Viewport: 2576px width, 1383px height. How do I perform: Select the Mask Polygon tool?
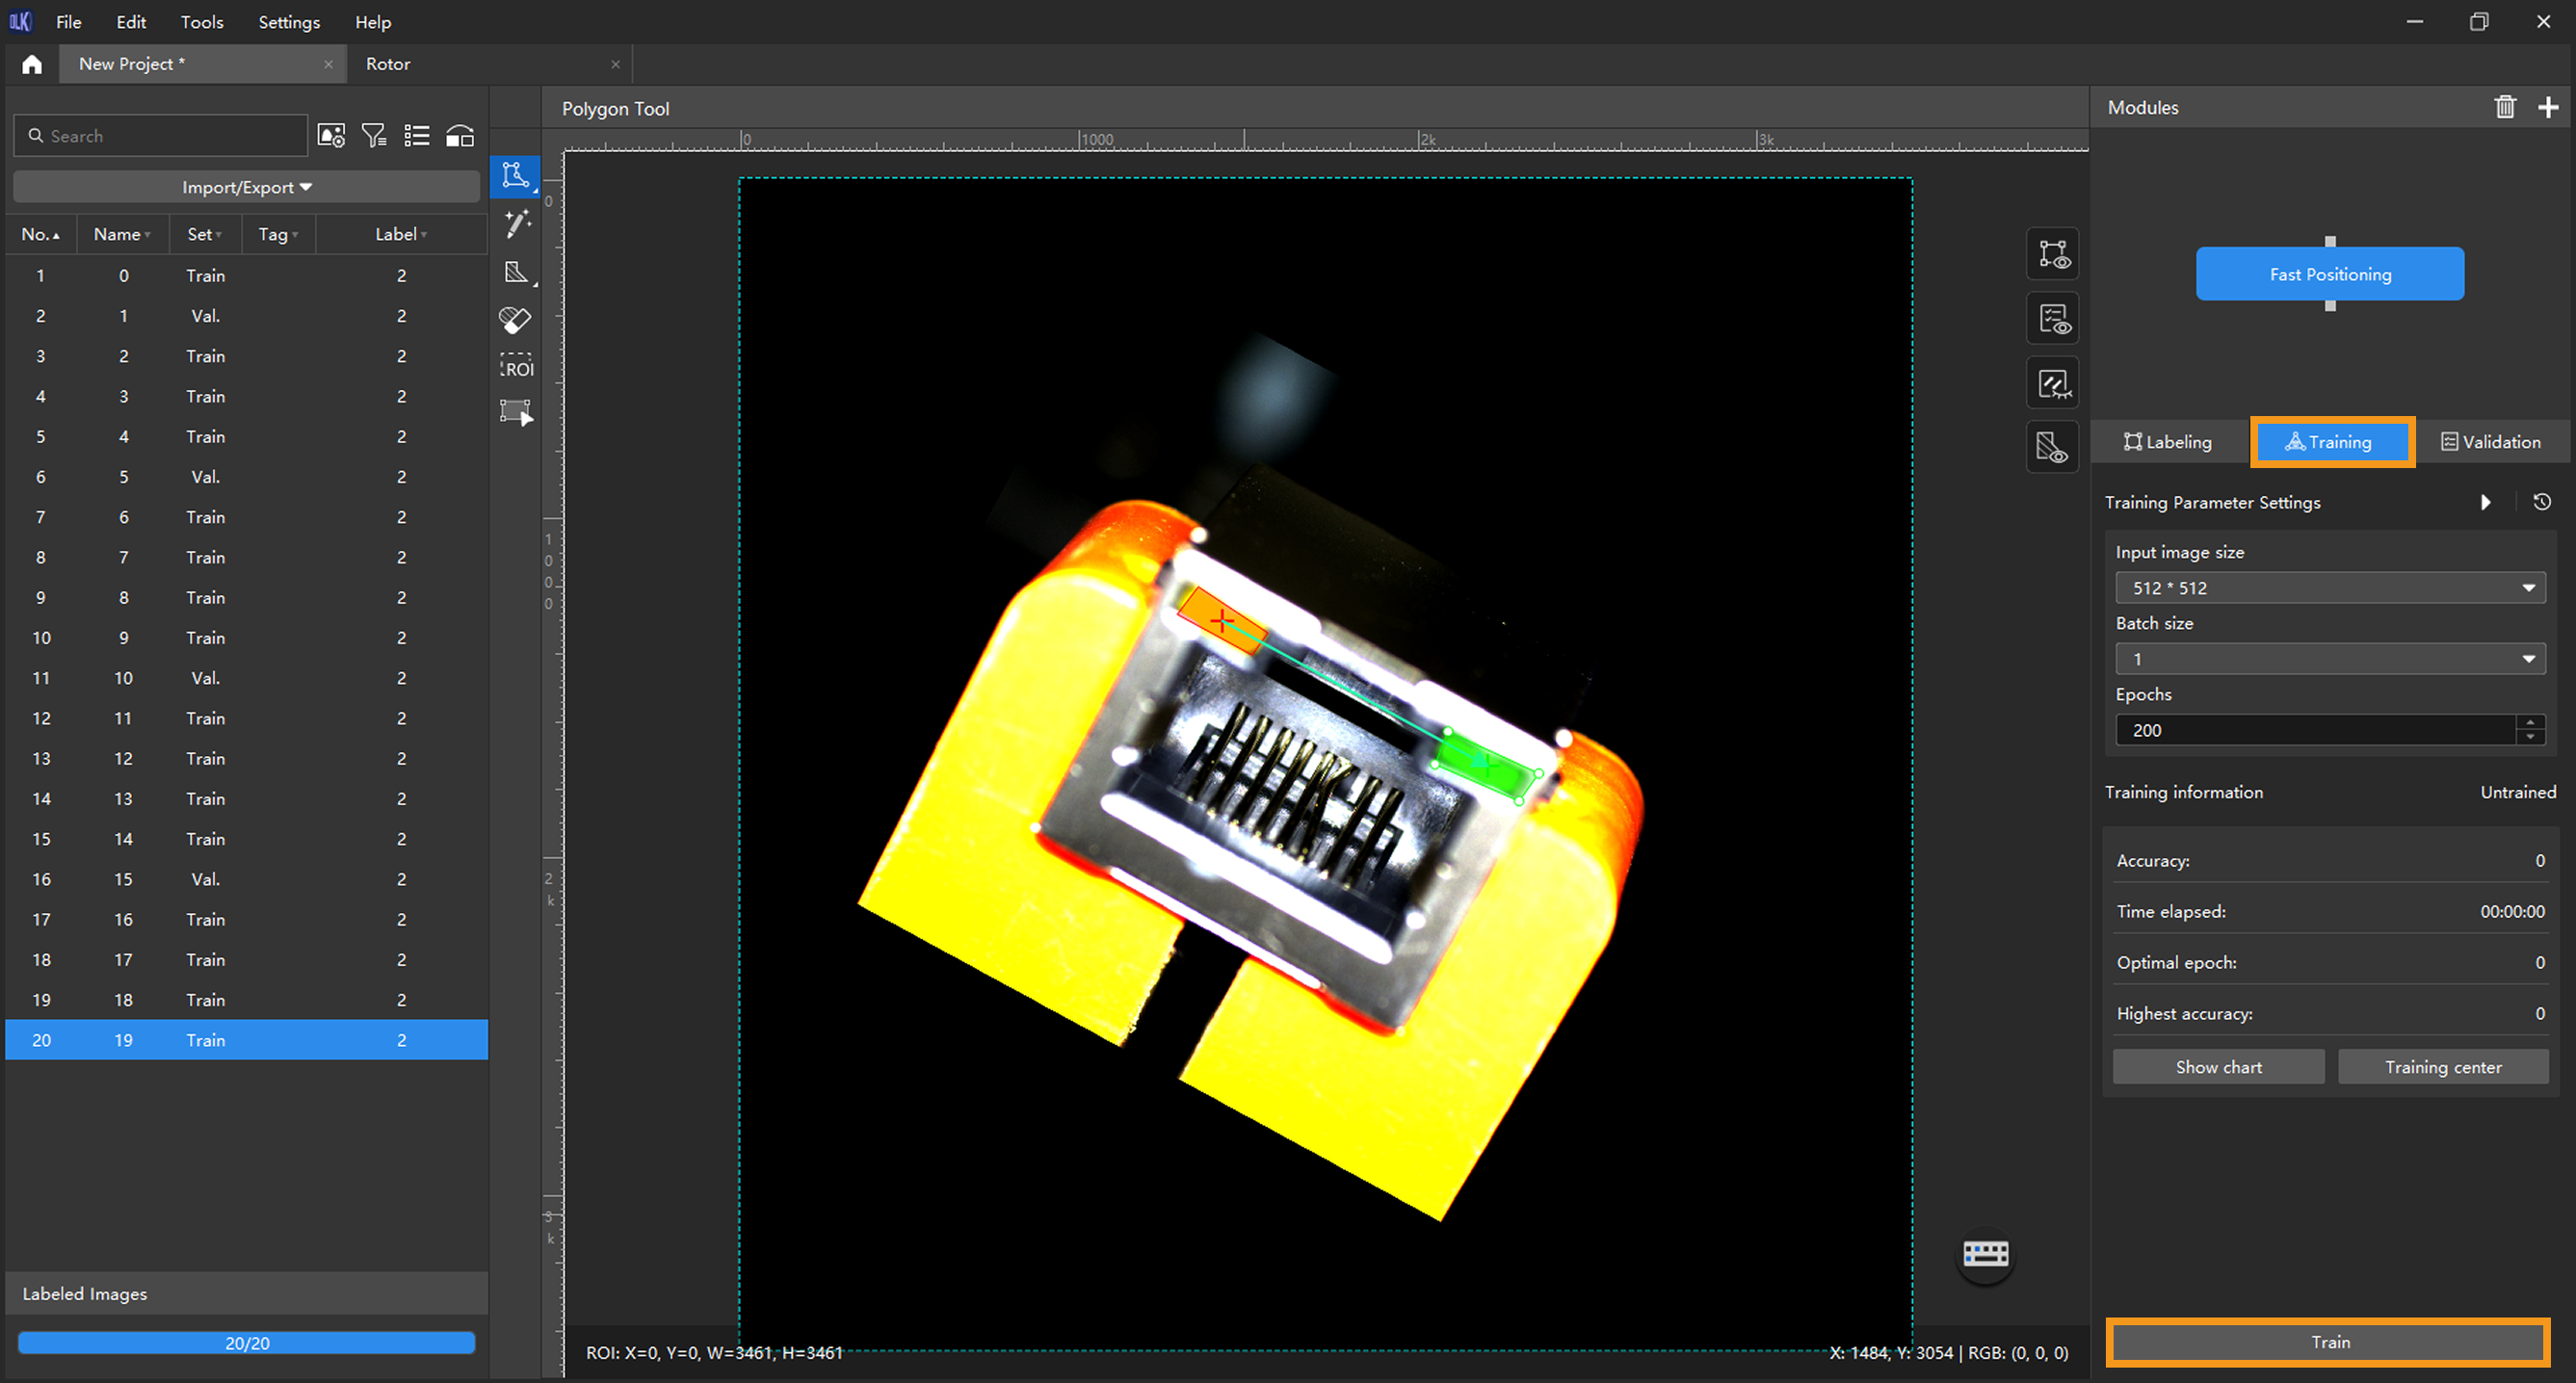tap(516, 272)
